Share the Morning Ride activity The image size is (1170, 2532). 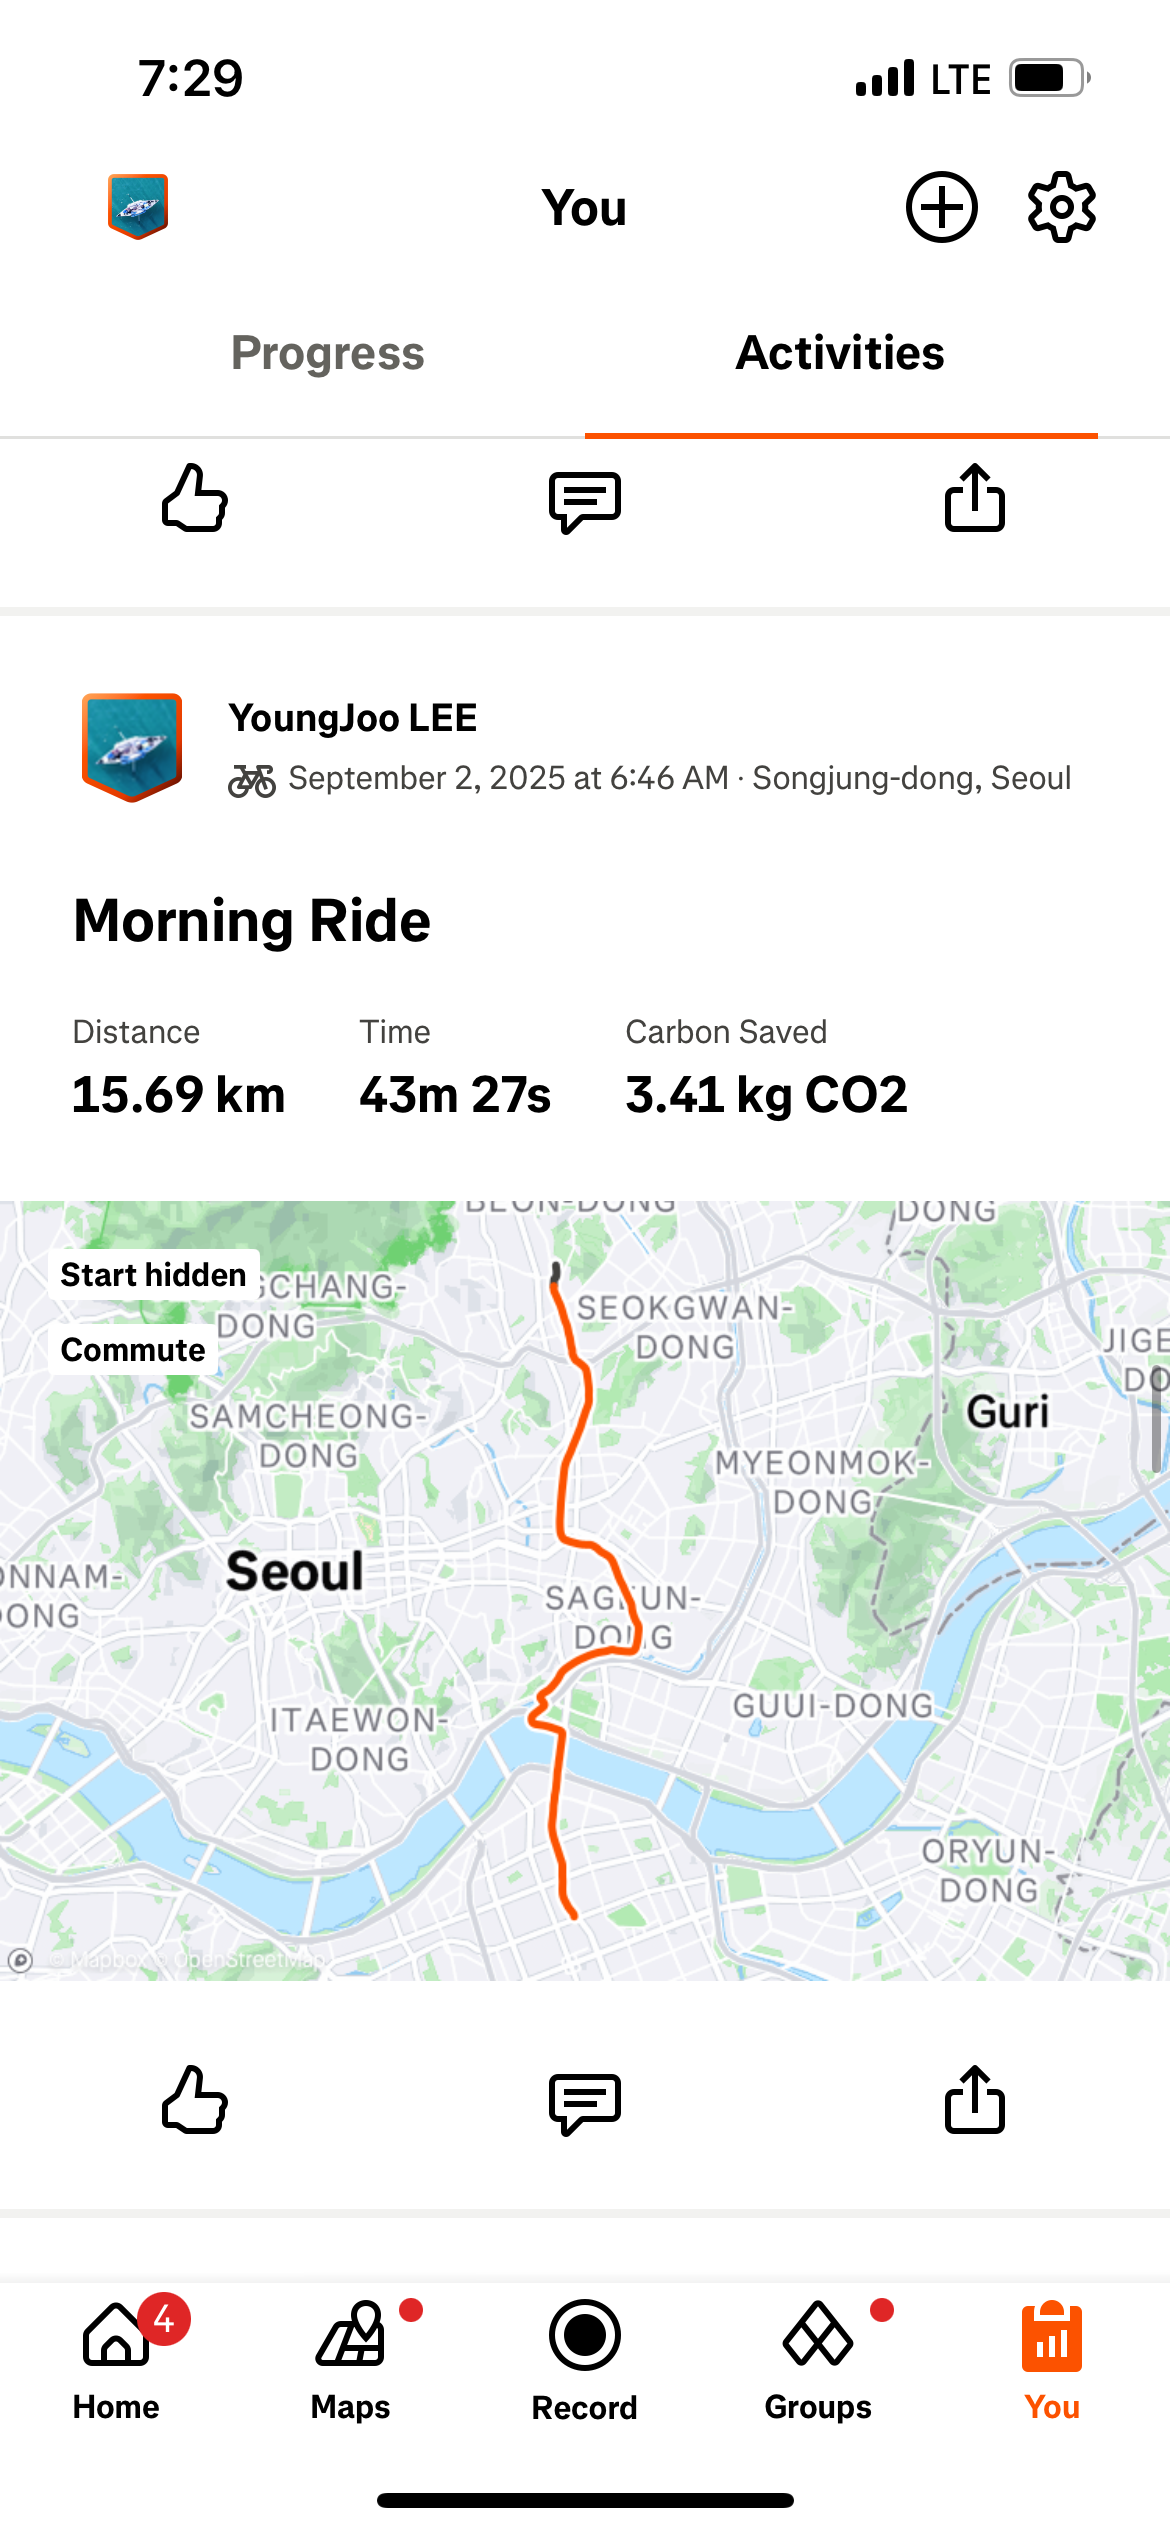[975, 2100]
